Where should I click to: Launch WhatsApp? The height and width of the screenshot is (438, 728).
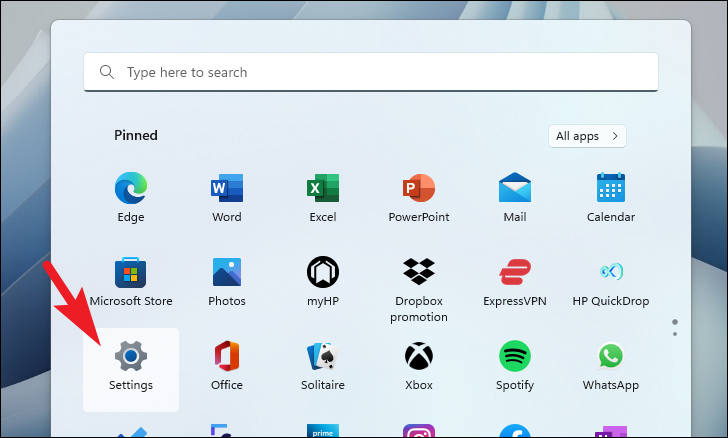click(x=611, y=356)
